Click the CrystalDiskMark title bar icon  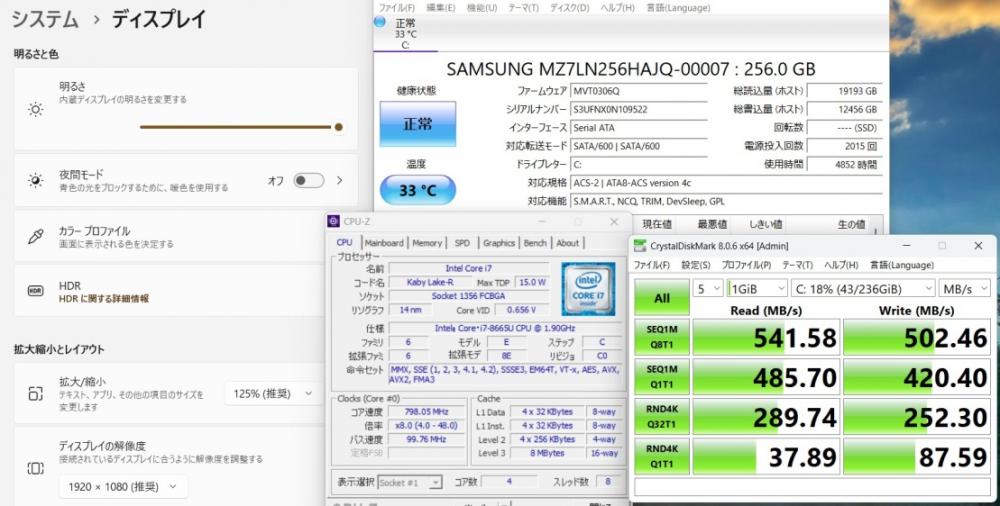point(641,245)
